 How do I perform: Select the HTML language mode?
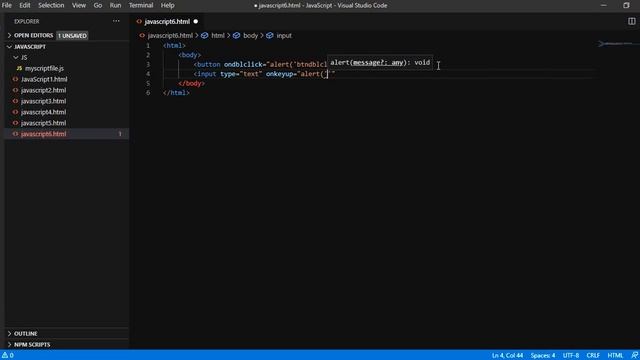pyautogui.click(x=615, y=355)
